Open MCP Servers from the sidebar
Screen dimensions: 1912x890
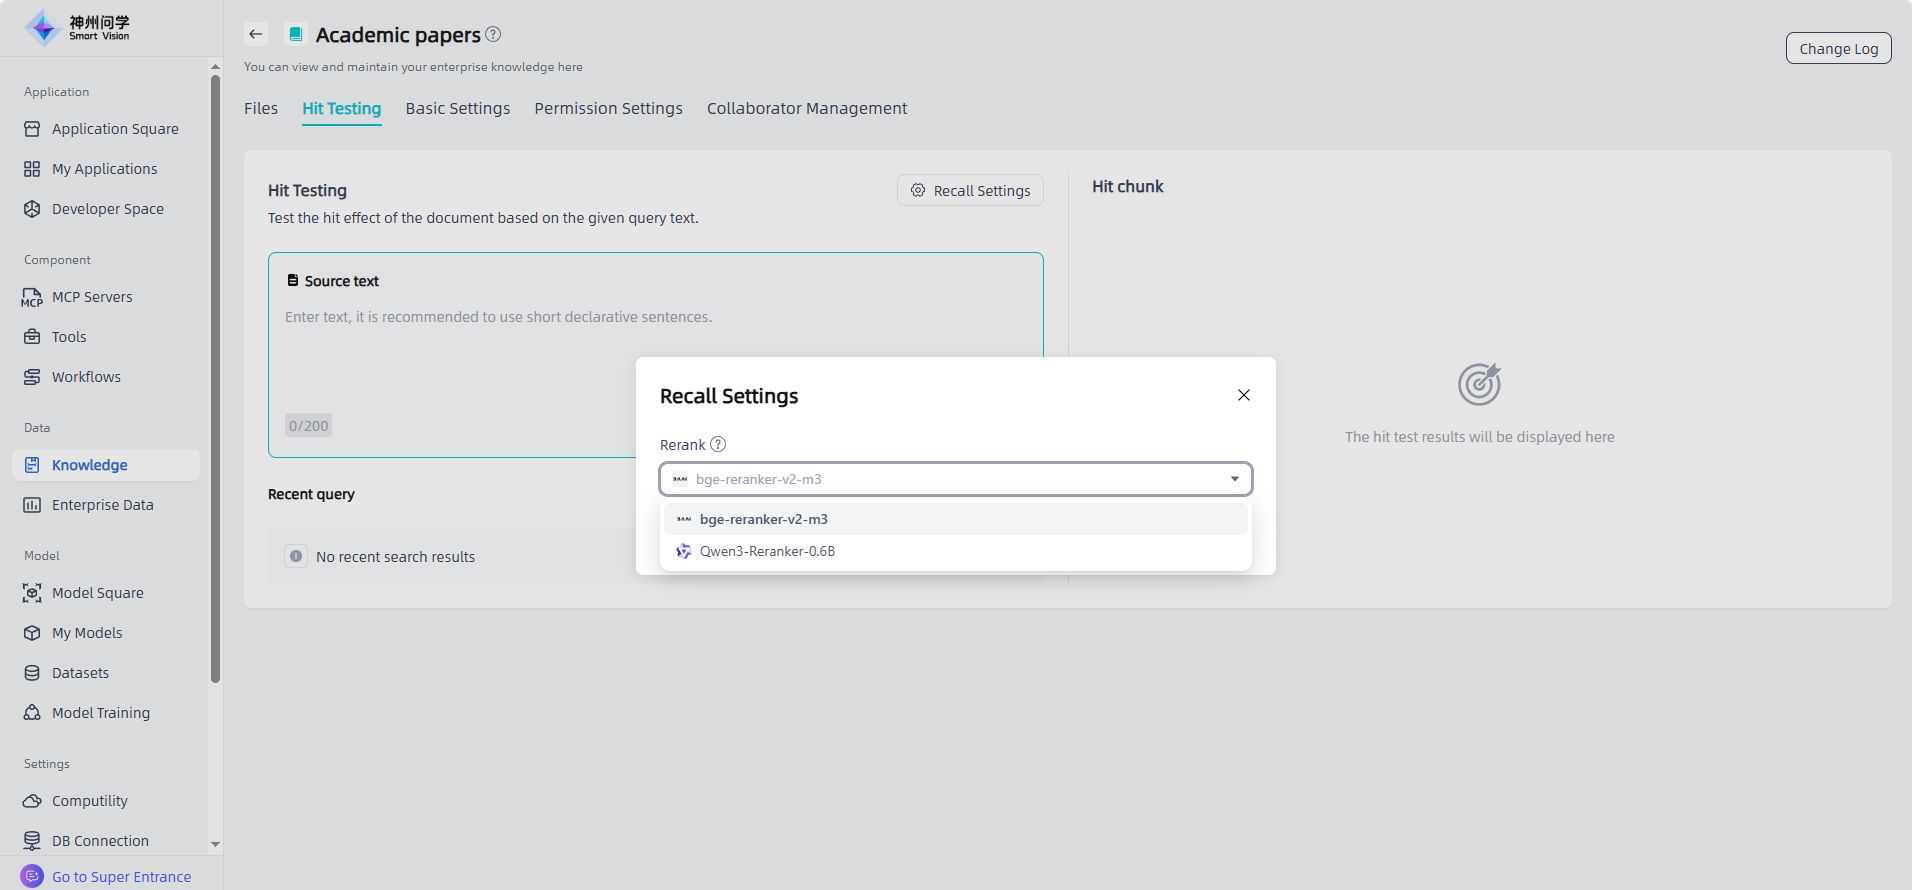[92, 297]
